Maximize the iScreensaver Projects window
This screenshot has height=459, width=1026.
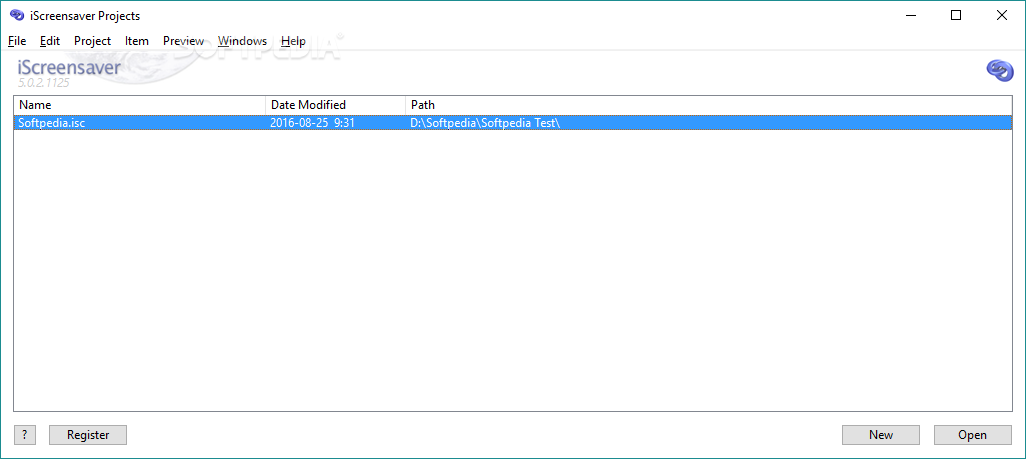coord(956,16)
